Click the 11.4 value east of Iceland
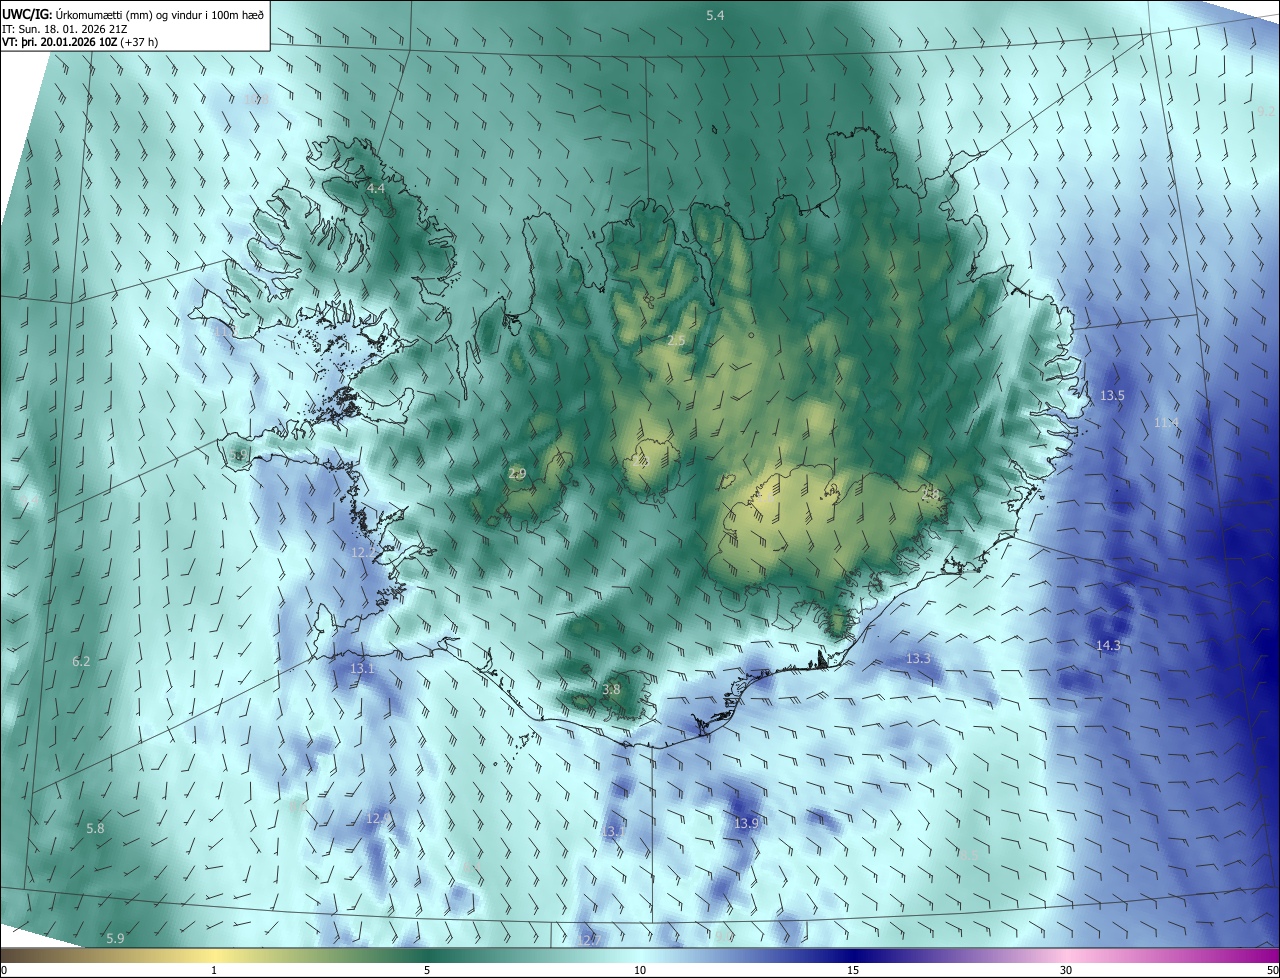This screenshot has width=1280, height=978. tap(1166, 423)
